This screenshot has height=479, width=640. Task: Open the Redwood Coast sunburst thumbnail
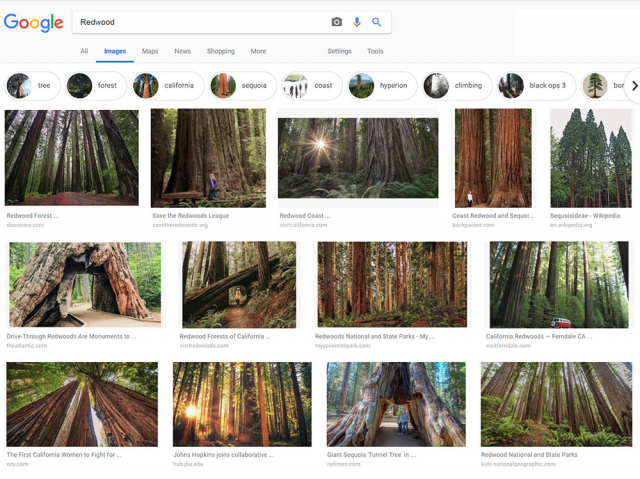[x=357, y=157]
